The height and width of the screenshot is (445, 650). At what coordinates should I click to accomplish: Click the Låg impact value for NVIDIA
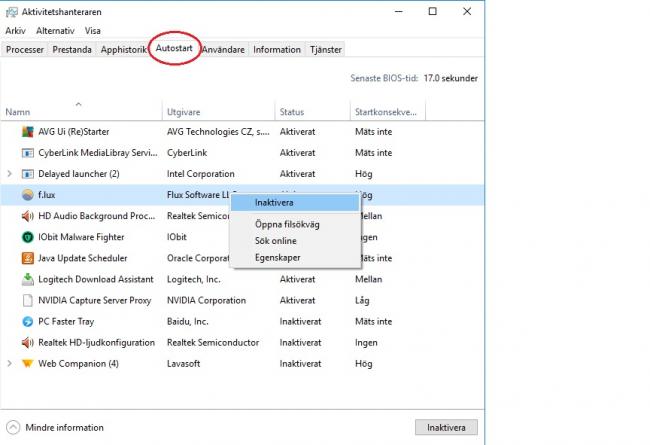(x=362, y=300)
